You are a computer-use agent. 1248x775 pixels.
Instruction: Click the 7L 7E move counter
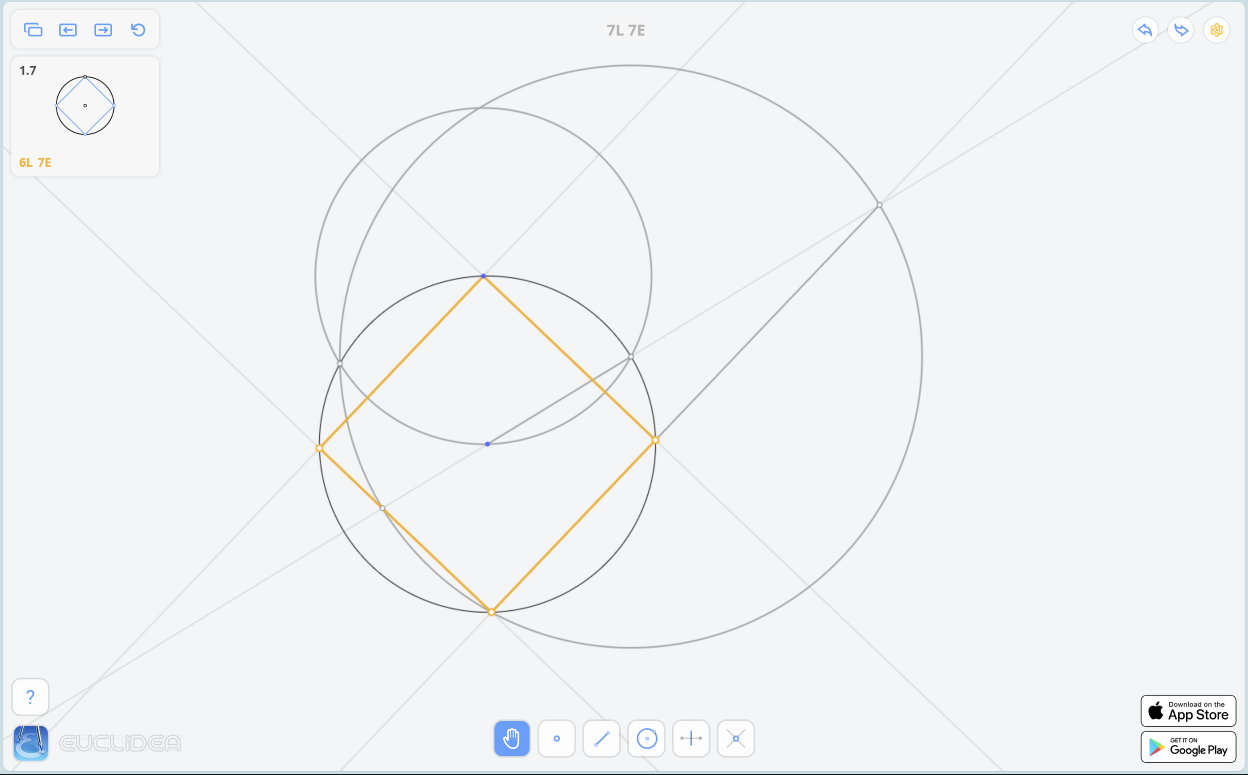click(x=625, y=30)
